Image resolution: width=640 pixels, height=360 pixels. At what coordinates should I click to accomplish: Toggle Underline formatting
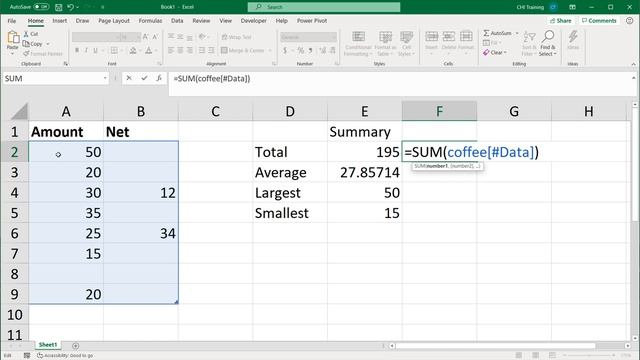click(96, 50)
